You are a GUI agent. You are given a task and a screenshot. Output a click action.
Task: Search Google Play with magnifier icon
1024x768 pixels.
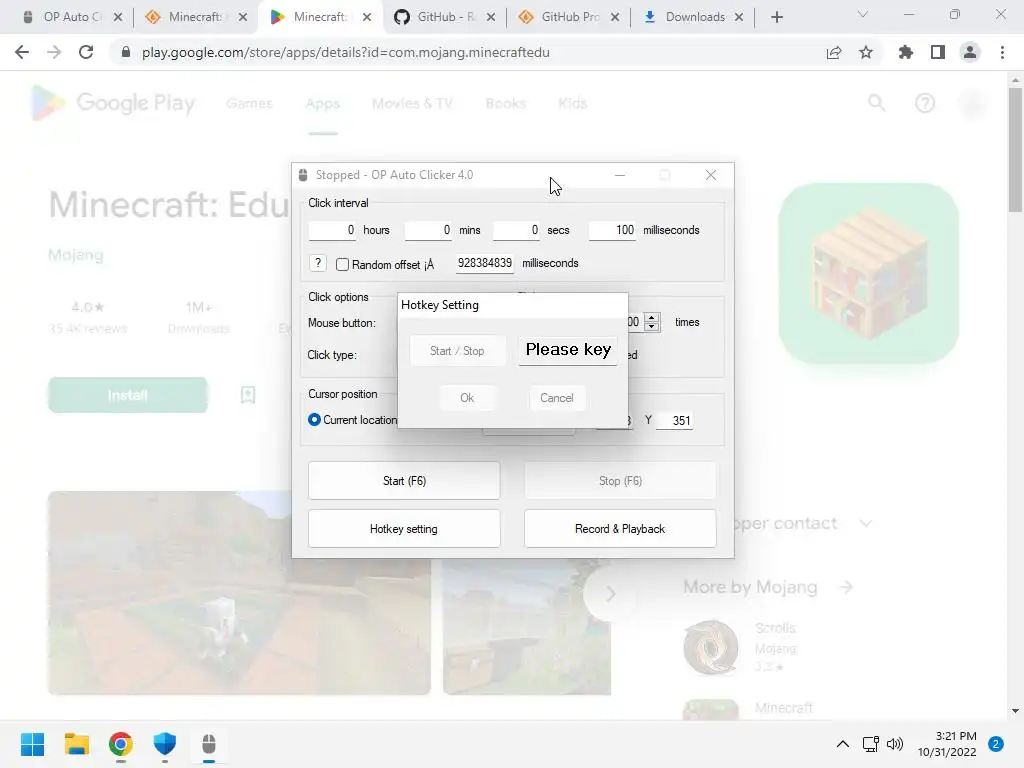(876, 103)
